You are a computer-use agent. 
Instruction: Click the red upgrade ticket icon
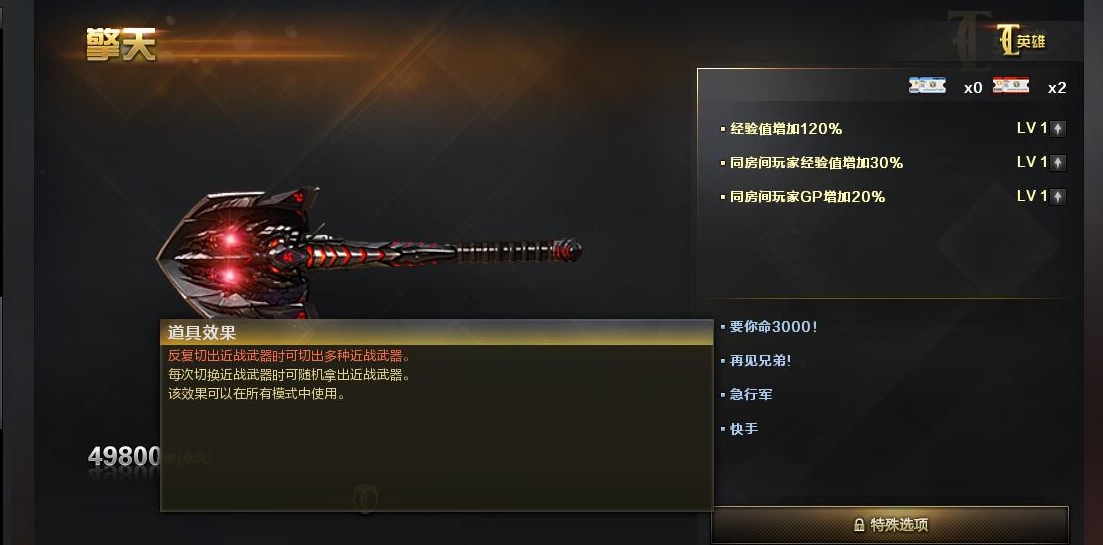point(1011,86)
